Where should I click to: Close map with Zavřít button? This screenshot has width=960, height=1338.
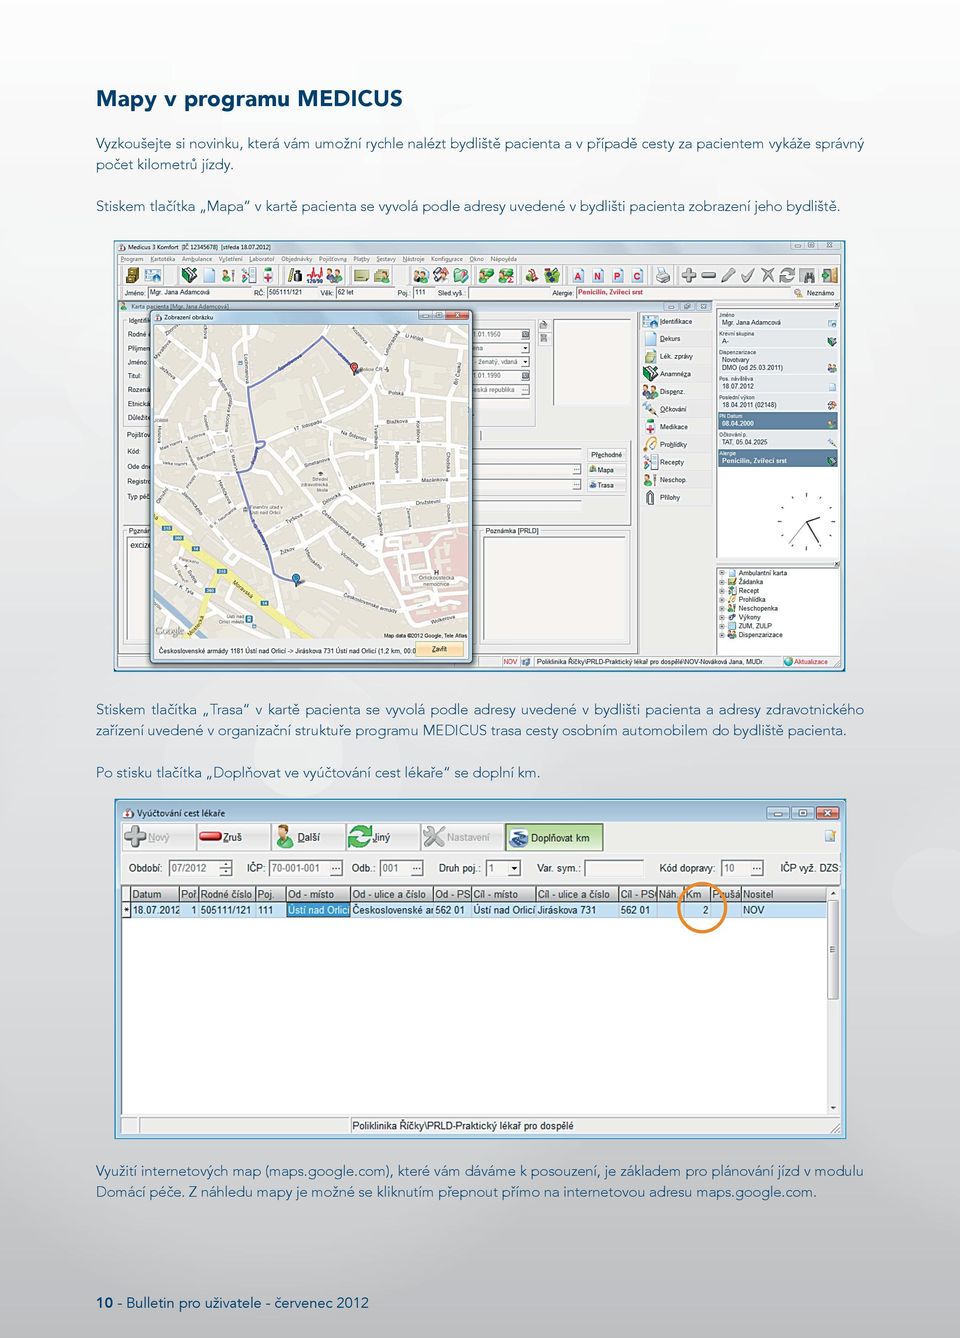coord(439,649)
